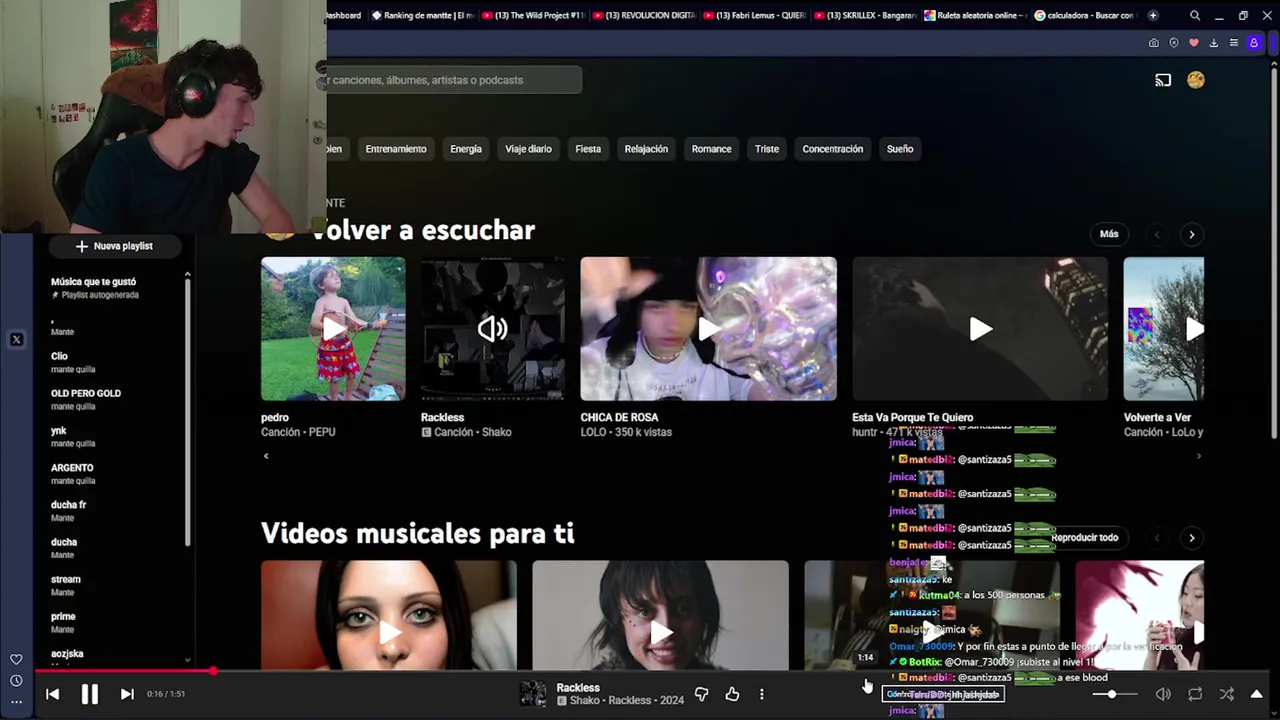Switch to the Fabri Lemus browser tab
1280x720 pixels.
753,15
